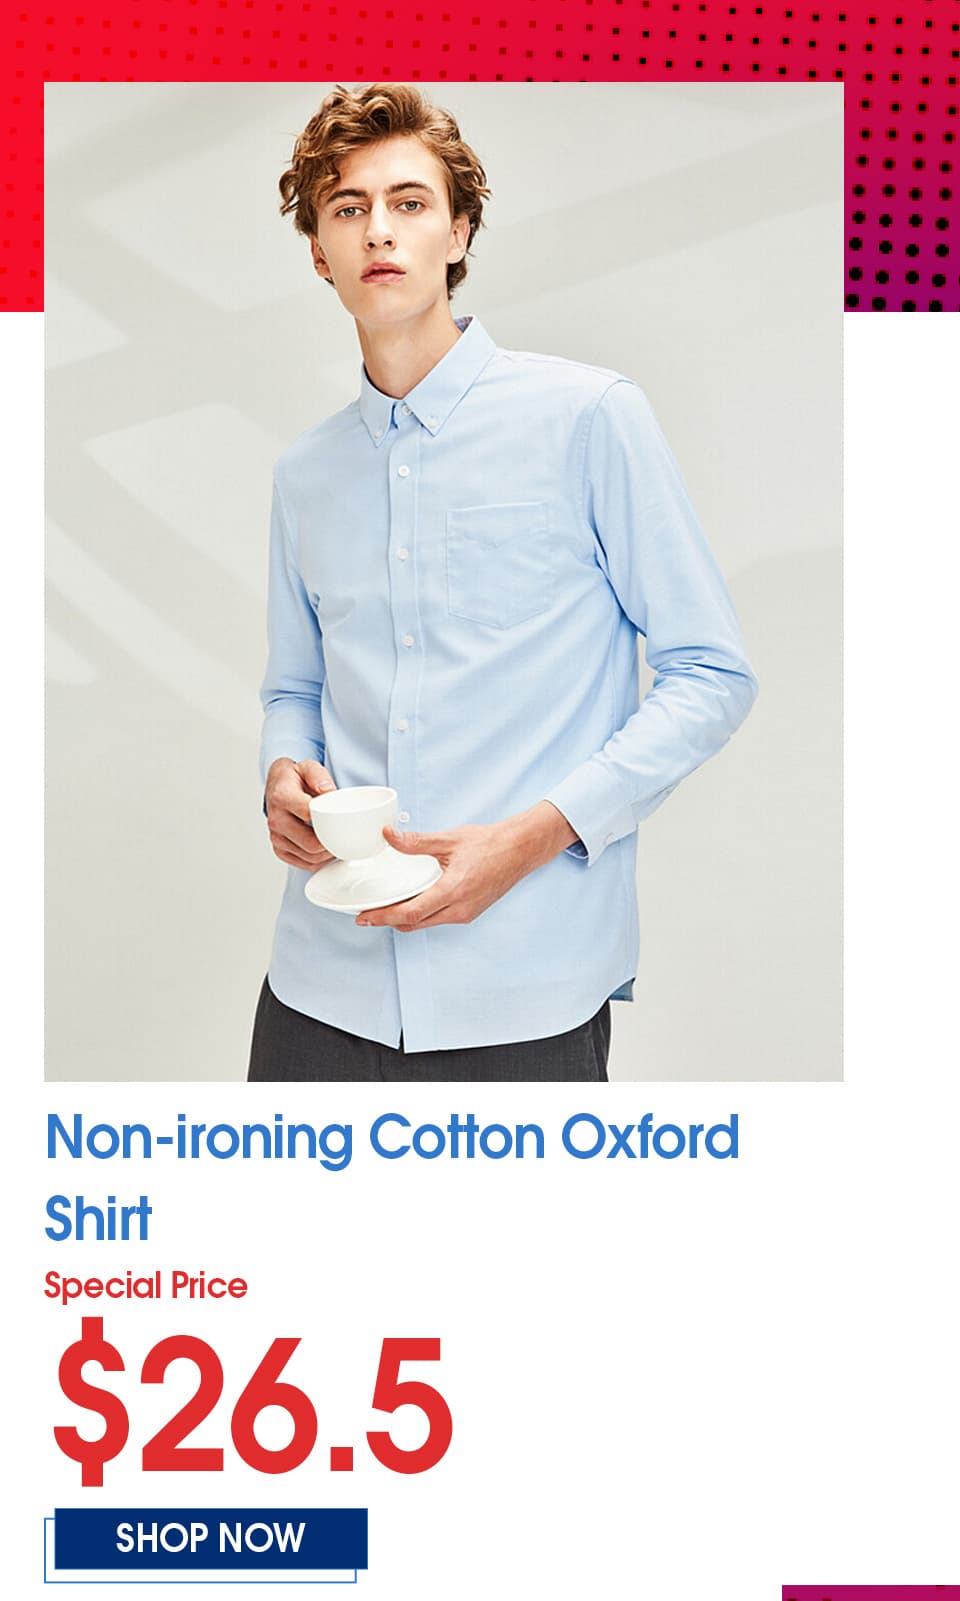
Task: Click the magenta block at bottom right corner
Action: [871, 1592]
